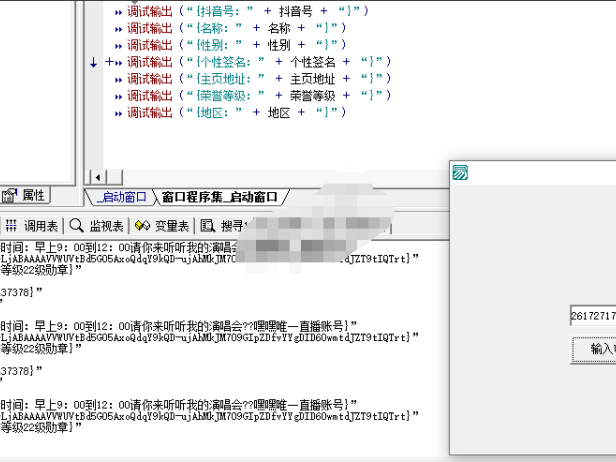Click the variable 荣誉等级 in the code
Screen dimensions: 616x462
click(313, 95)
